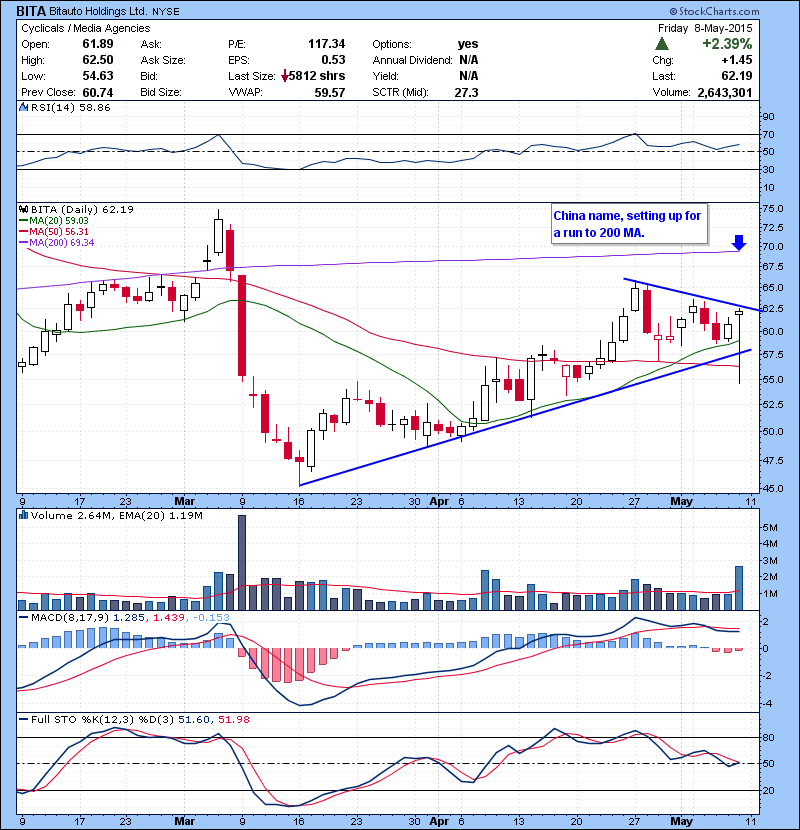Screen dimensions: 800x830
Task: Click the Annual Dividend label
Action: pos(412,60)
